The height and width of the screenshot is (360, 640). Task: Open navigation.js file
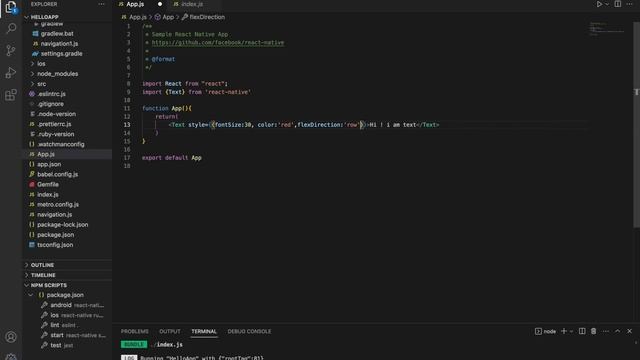pyautogui.click(x=54, y=215)
